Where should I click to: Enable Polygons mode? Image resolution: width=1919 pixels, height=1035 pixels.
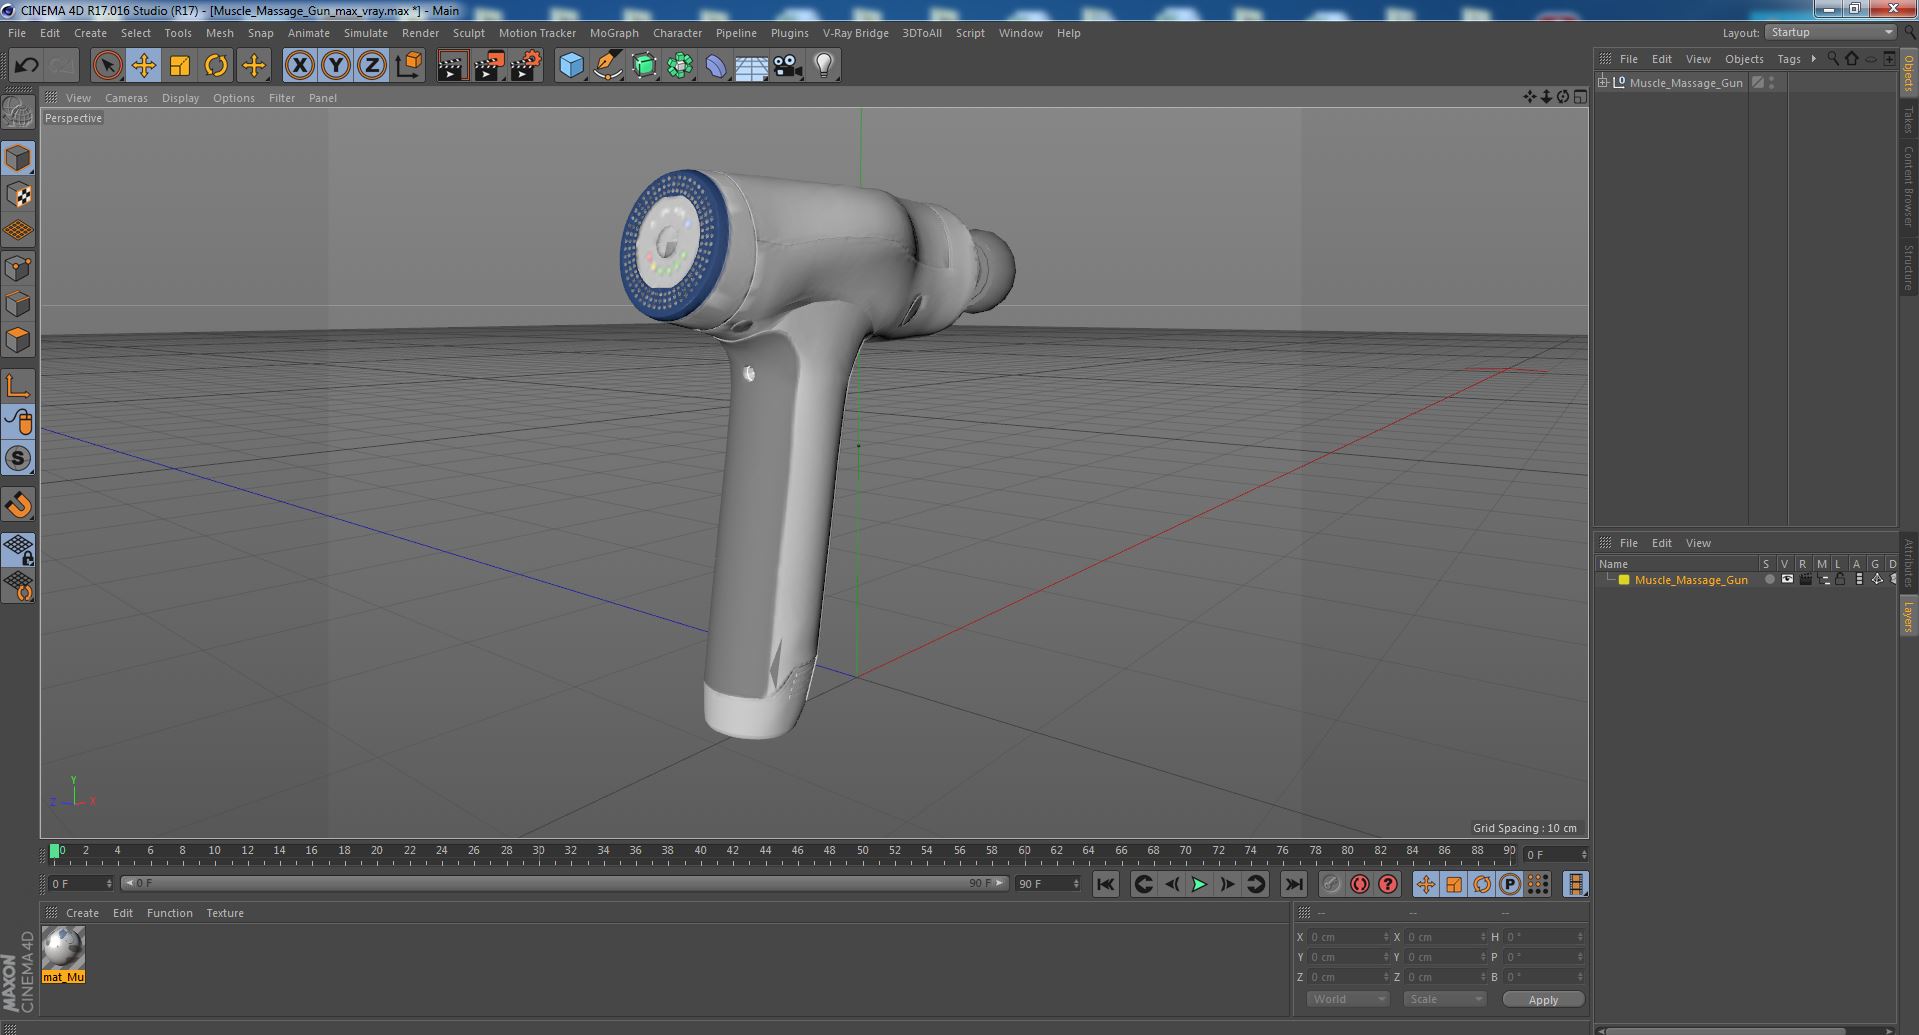(18, 340)
